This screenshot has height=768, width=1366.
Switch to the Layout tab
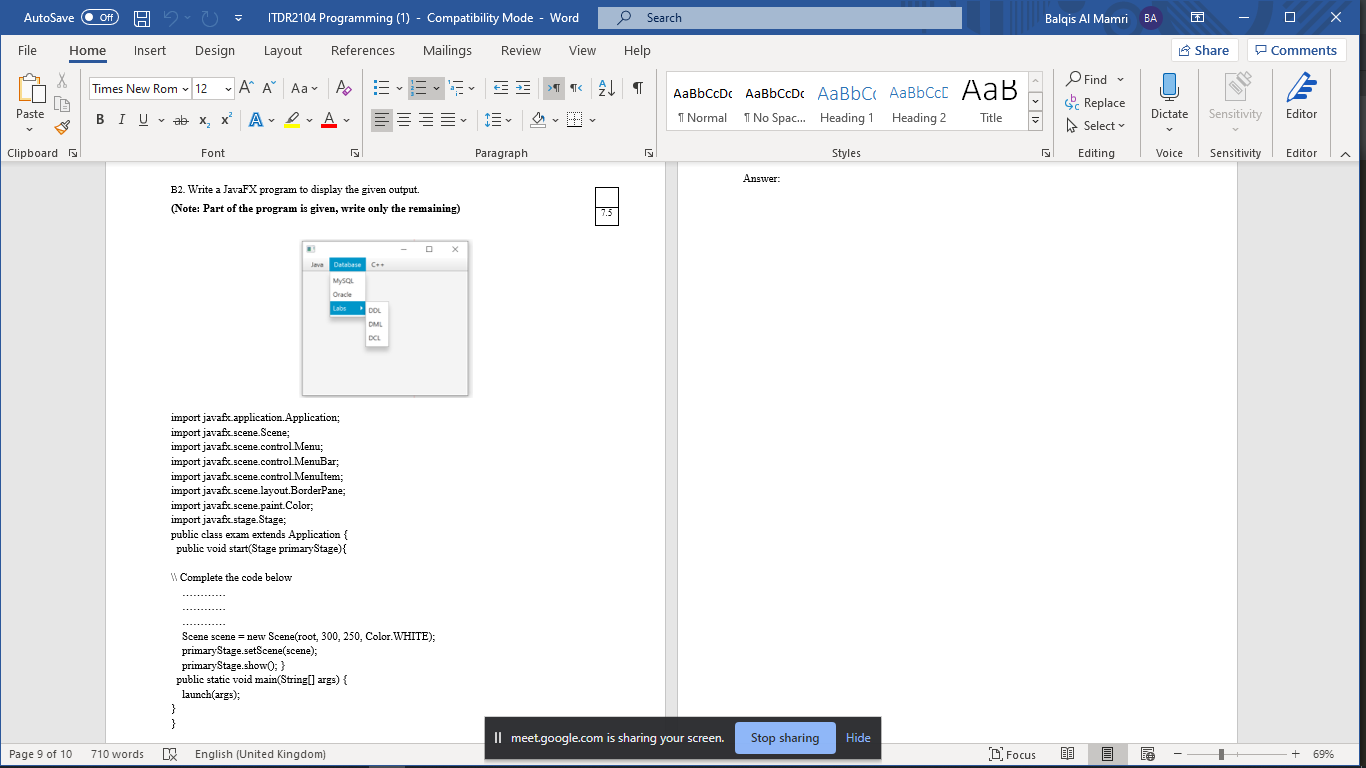pyautogui.click(x=283, y=50)
